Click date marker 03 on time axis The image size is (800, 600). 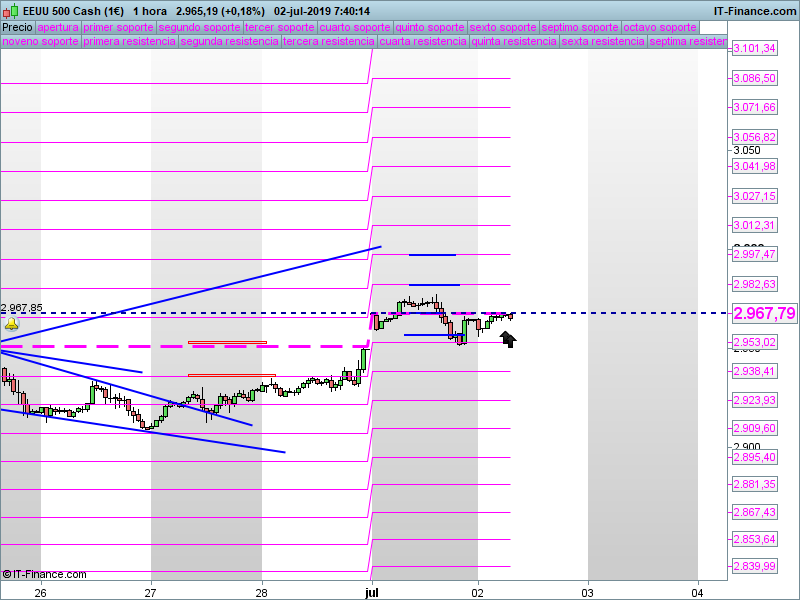click(x=588, y=593)
